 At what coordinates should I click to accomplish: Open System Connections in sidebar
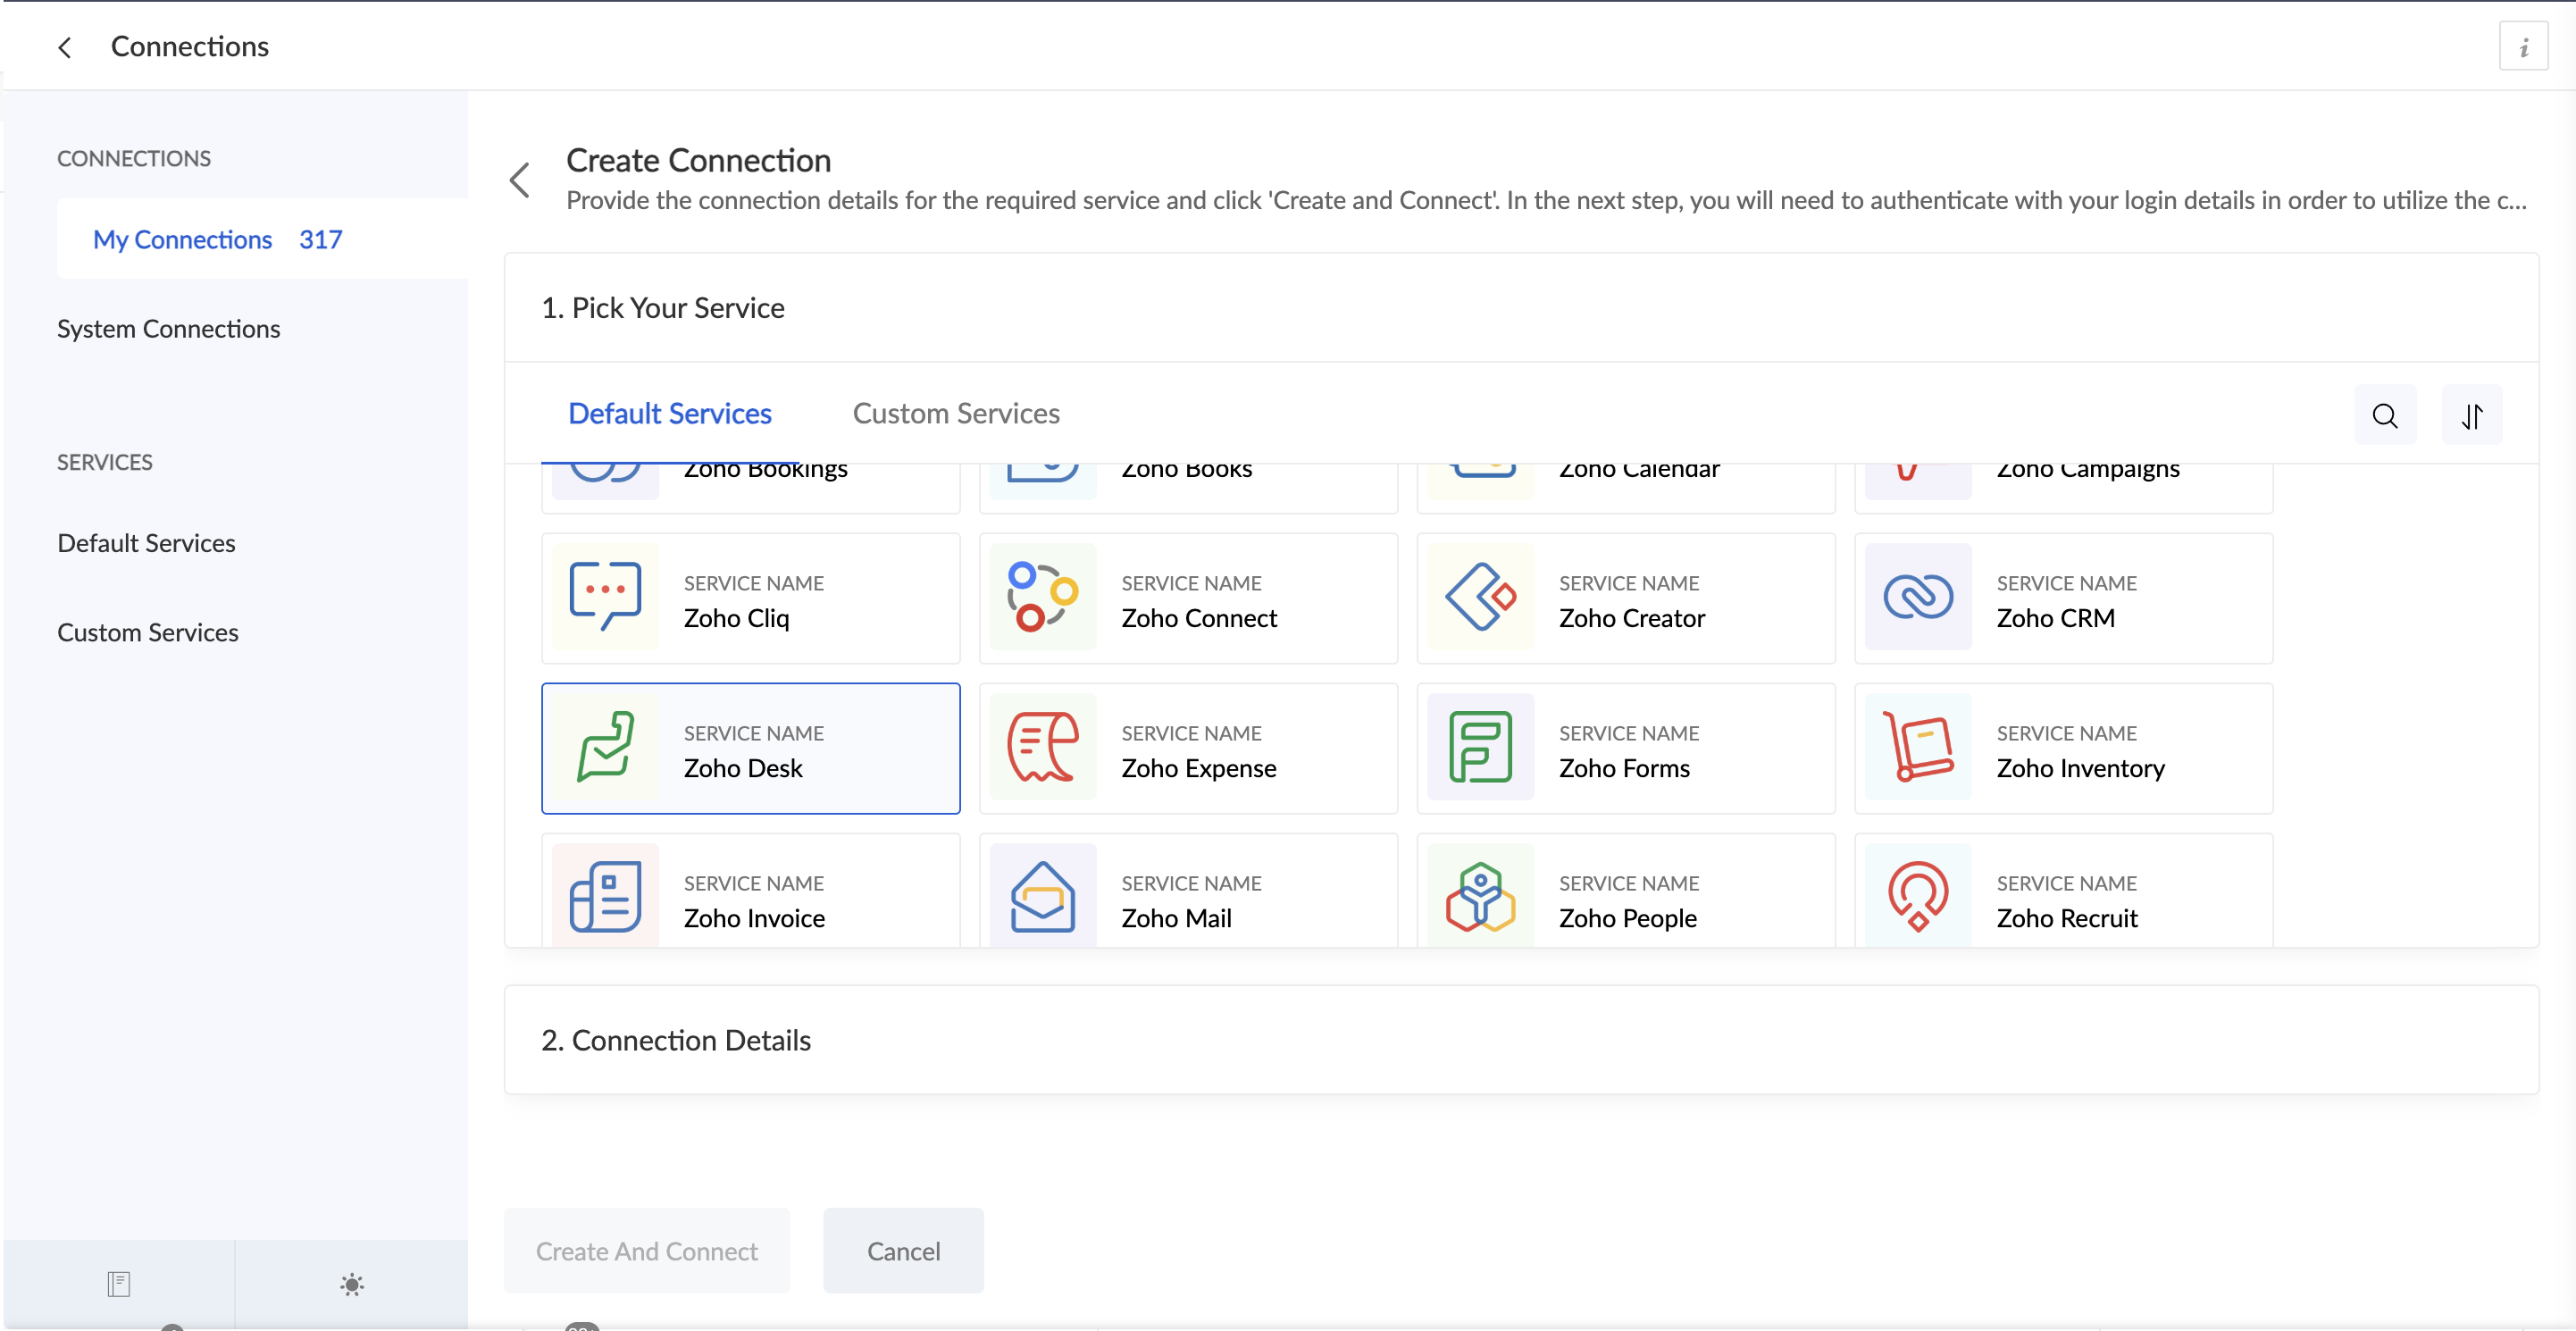[x=168, y=329]
